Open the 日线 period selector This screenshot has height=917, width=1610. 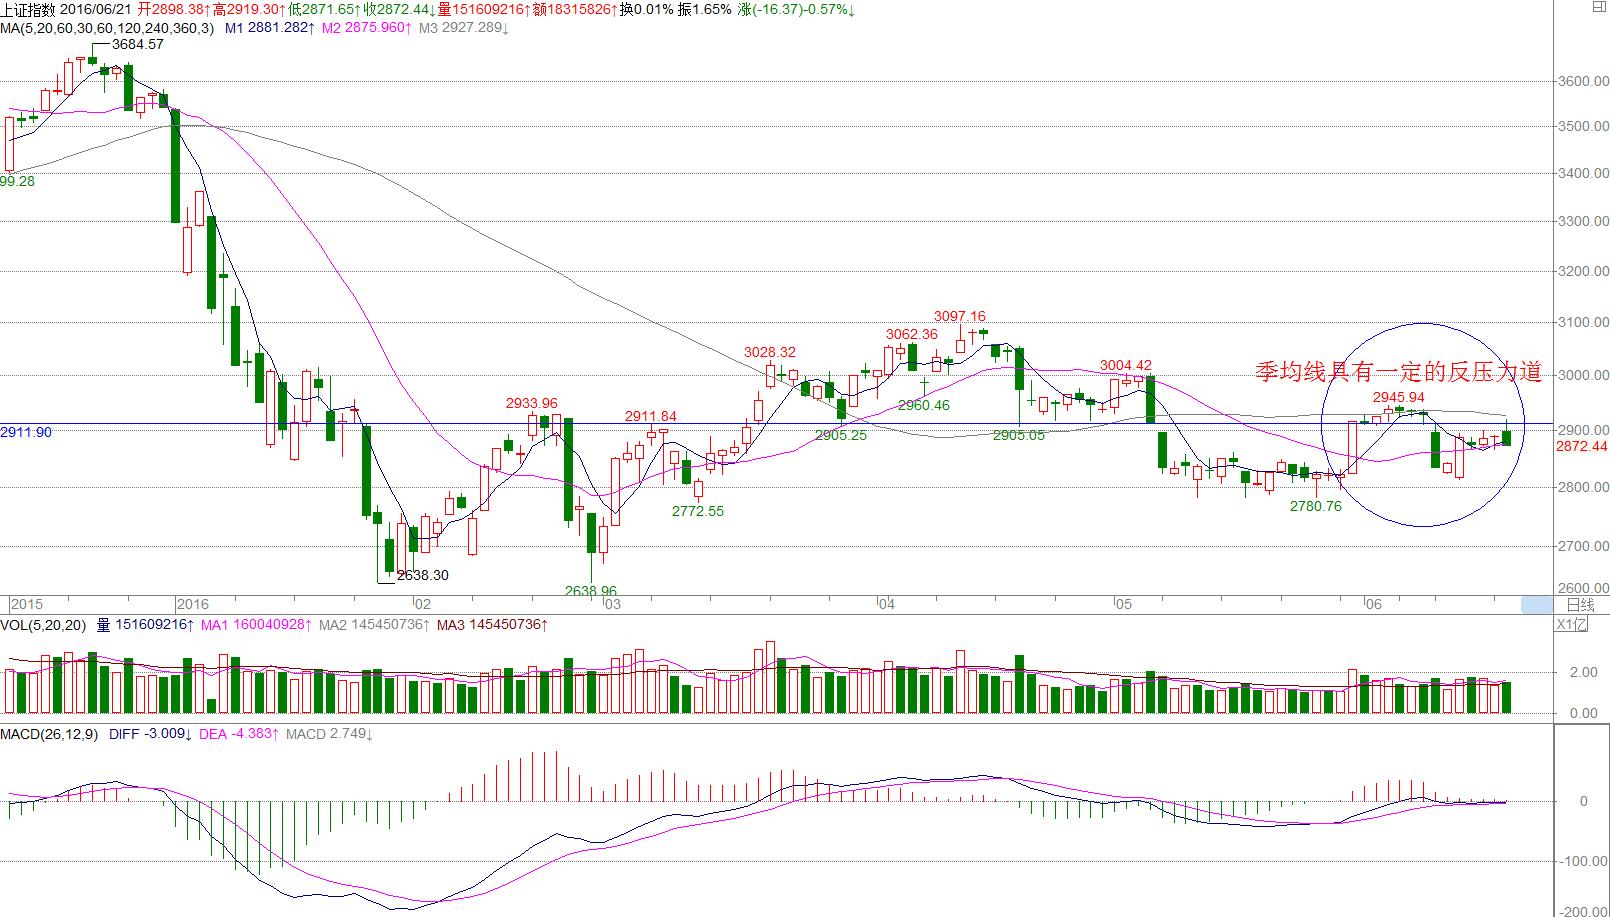click(x=1580, y=604)
